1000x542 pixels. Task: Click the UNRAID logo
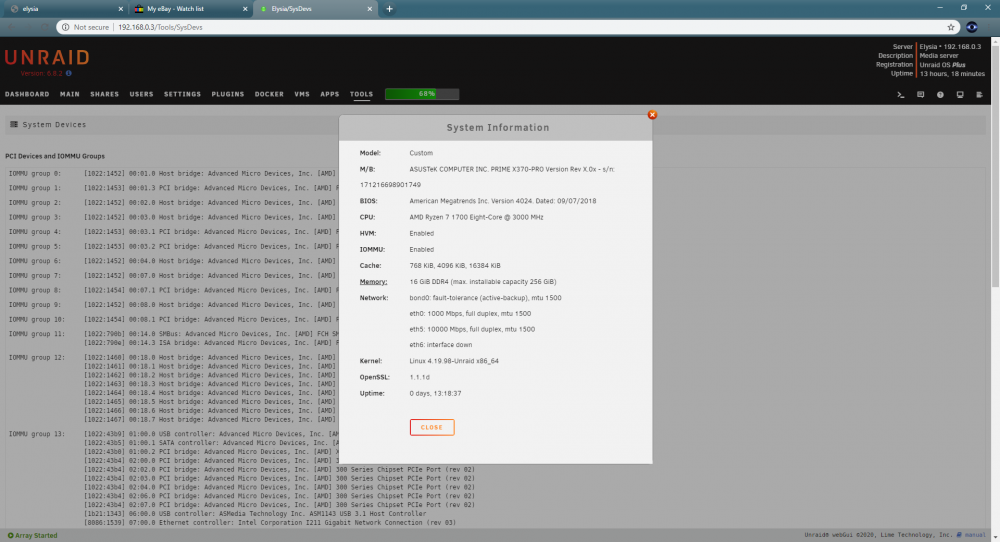pos(47,58)
